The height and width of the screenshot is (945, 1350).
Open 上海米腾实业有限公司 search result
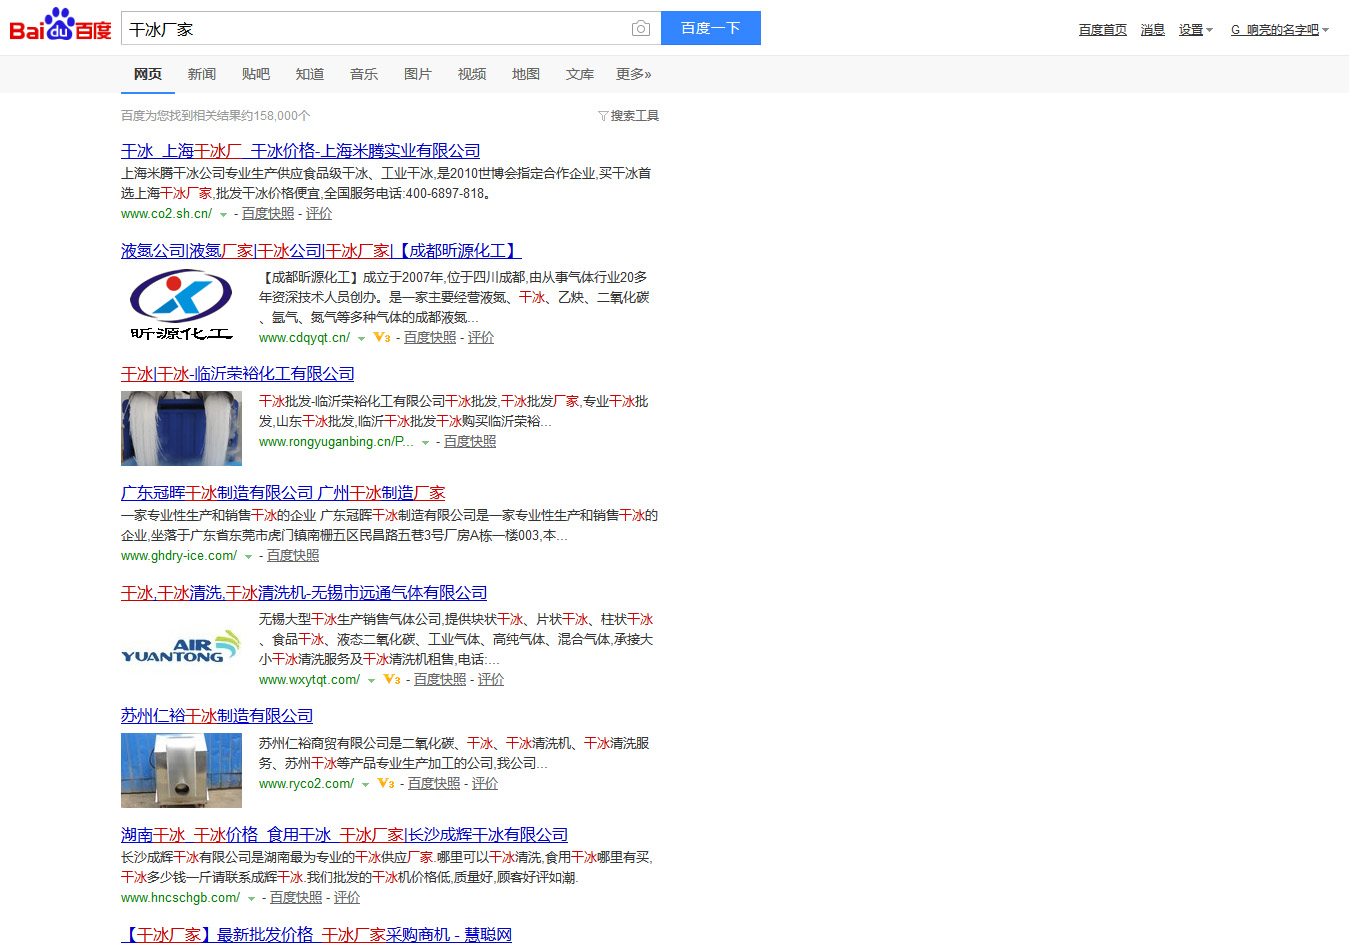300,151
